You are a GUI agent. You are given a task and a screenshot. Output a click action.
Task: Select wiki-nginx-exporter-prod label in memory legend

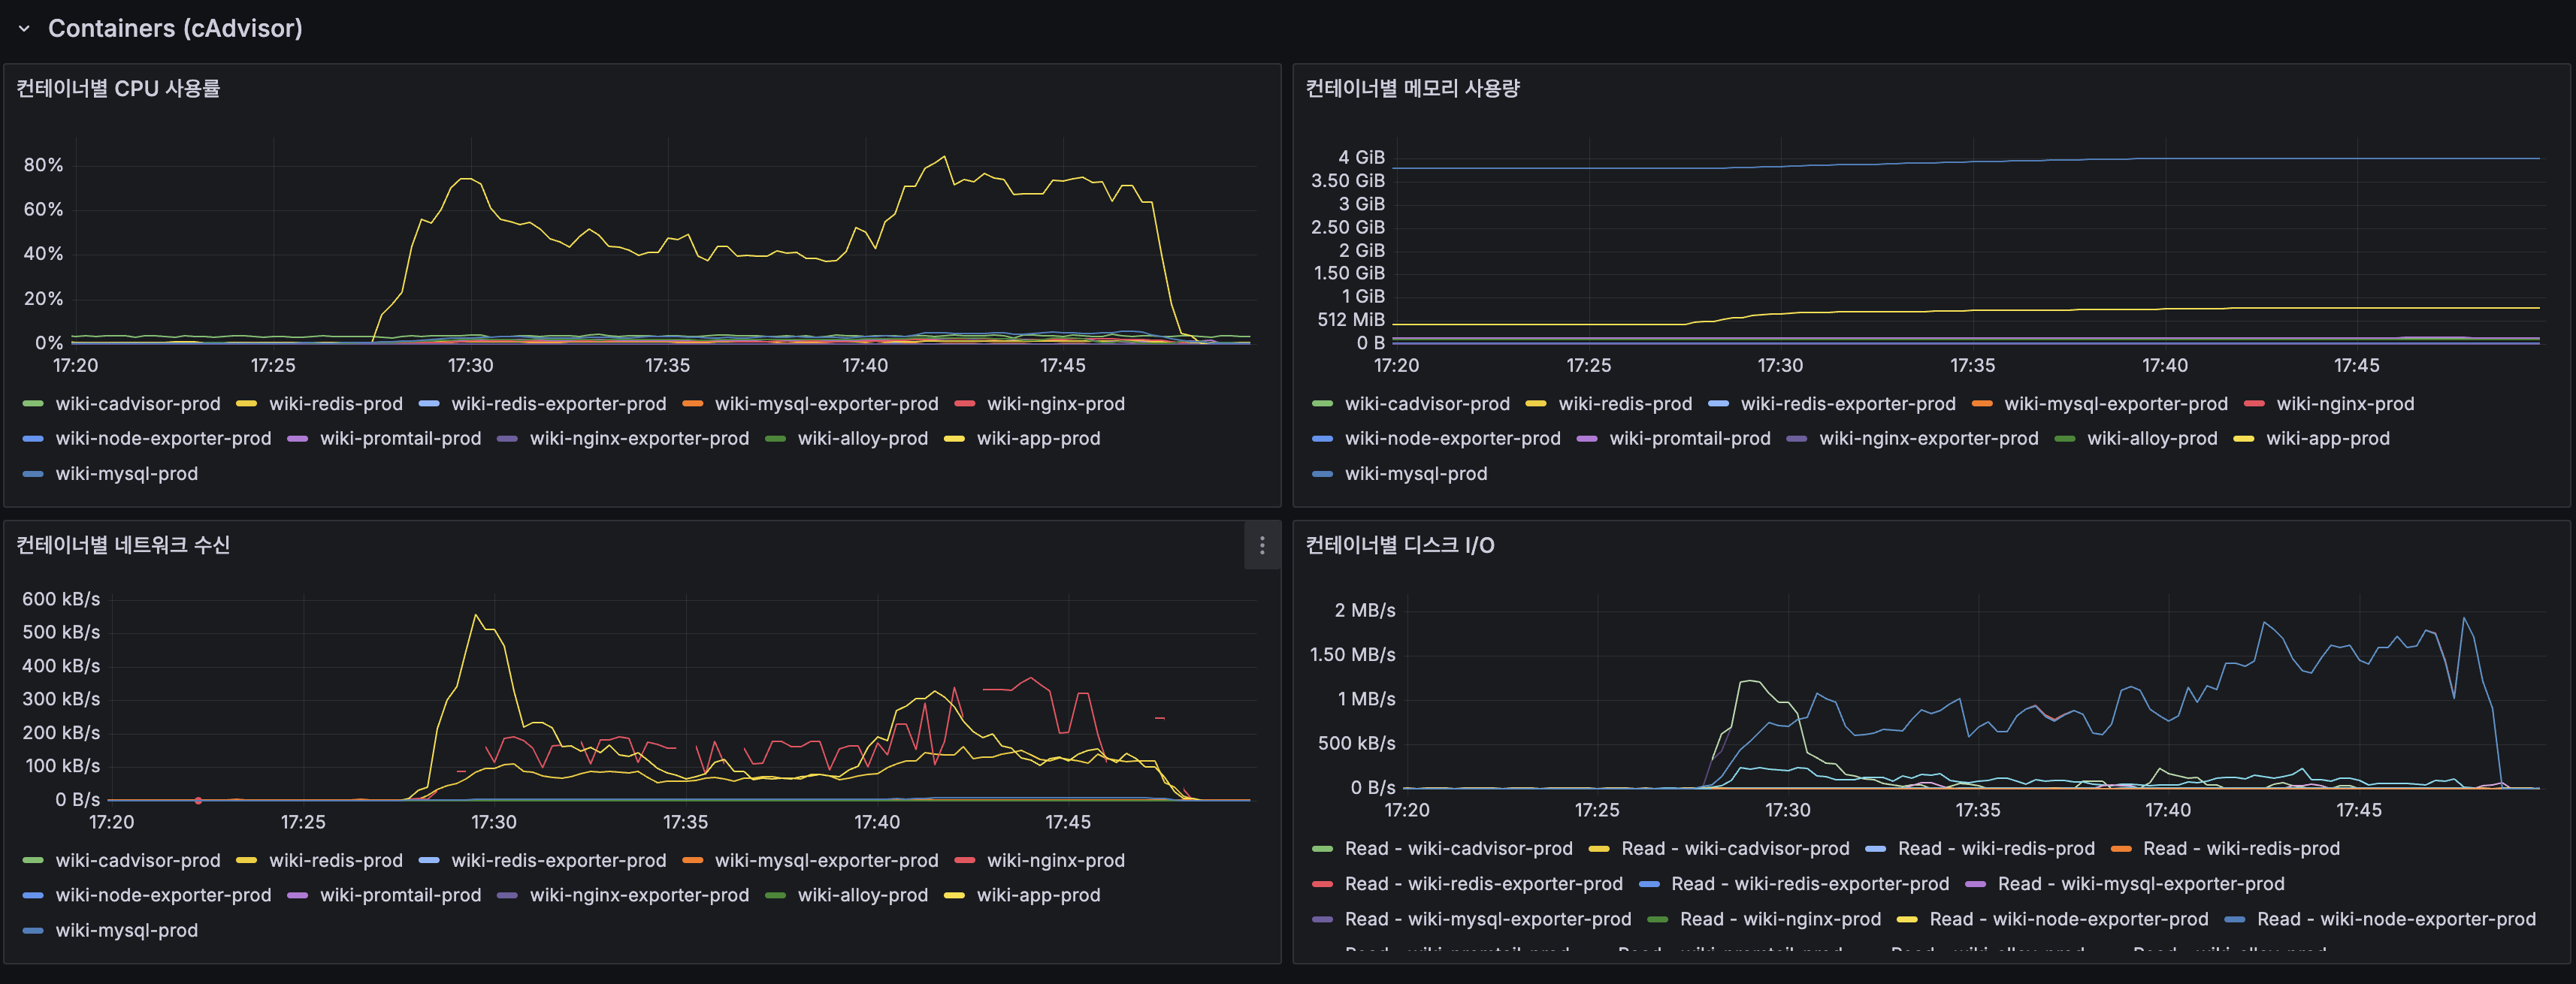(1928, 439)
